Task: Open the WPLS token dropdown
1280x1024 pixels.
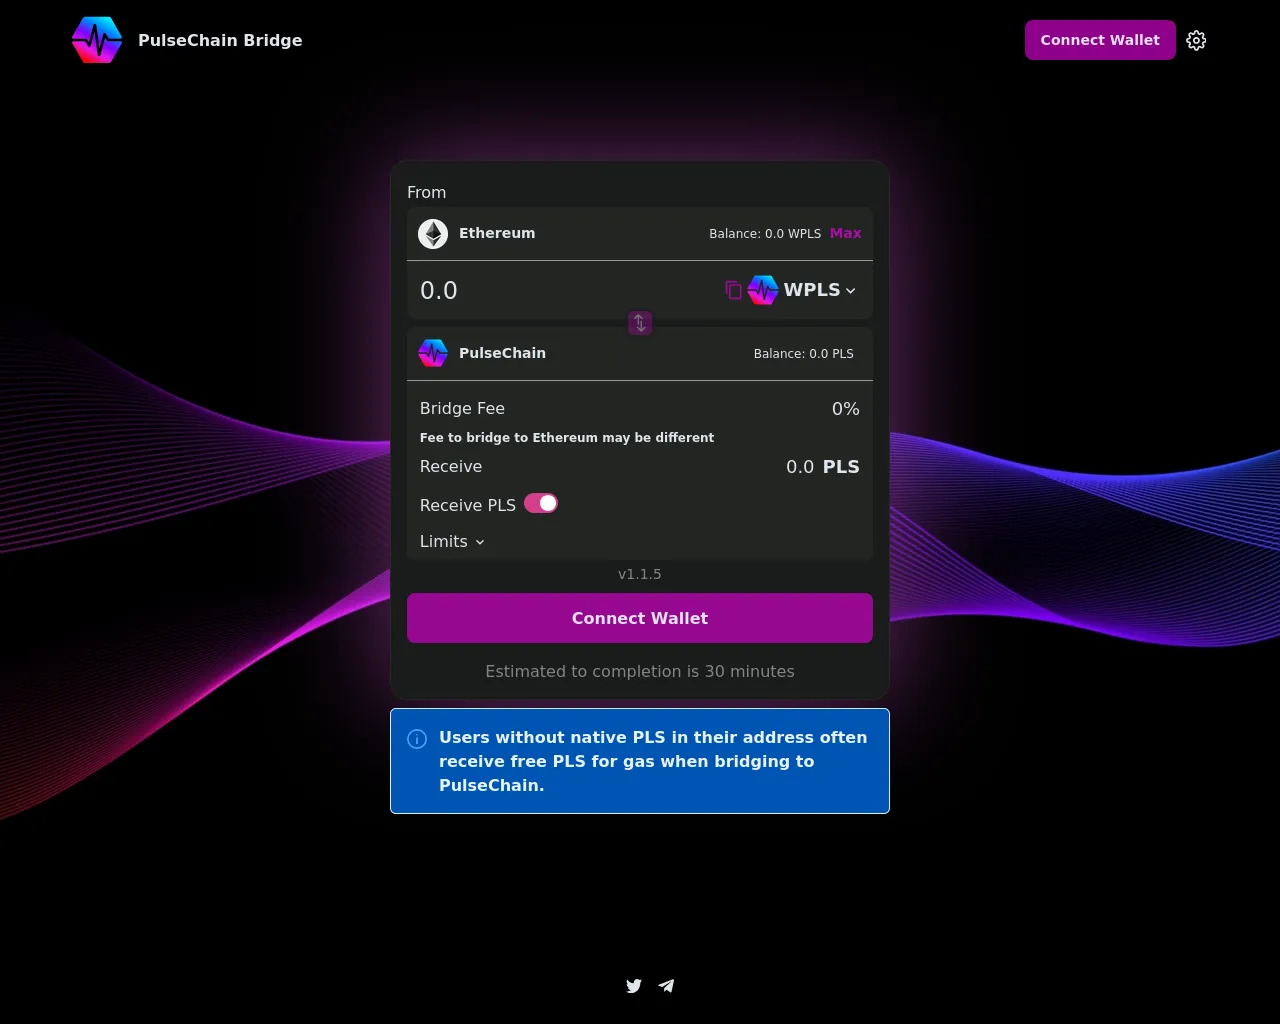Action: point(820,290)
